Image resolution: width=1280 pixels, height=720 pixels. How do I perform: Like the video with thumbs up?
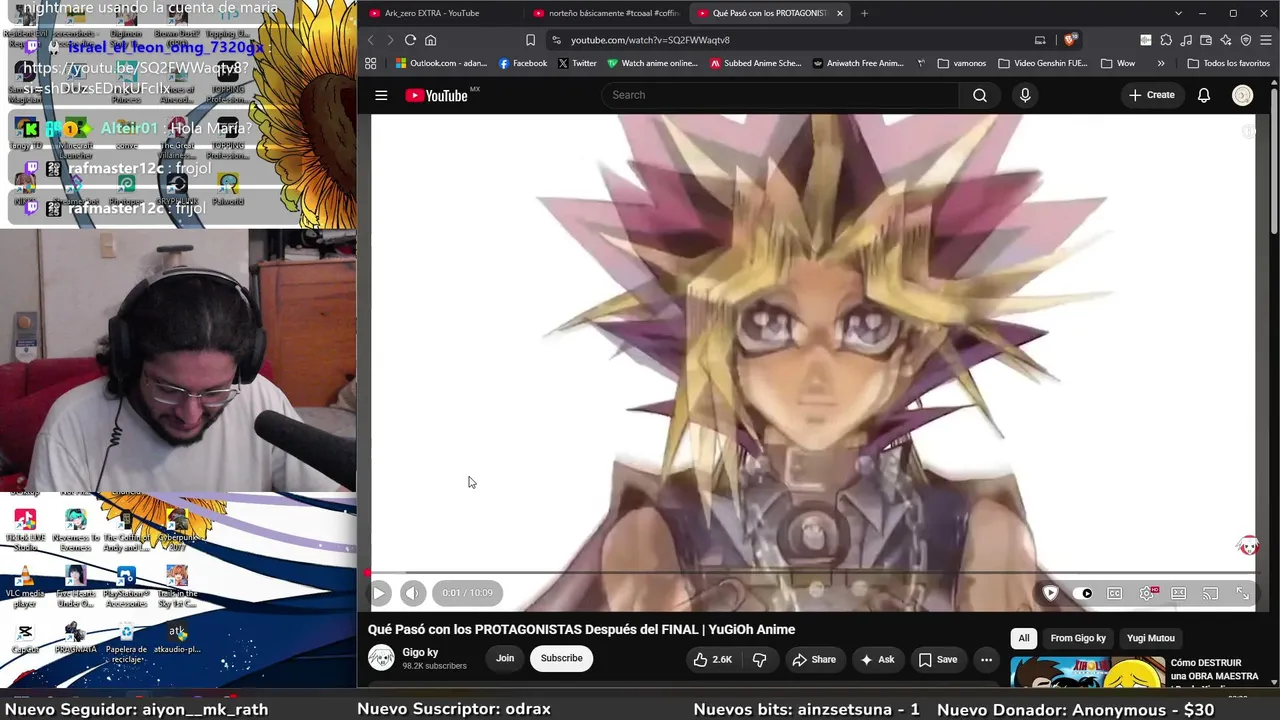712,659
